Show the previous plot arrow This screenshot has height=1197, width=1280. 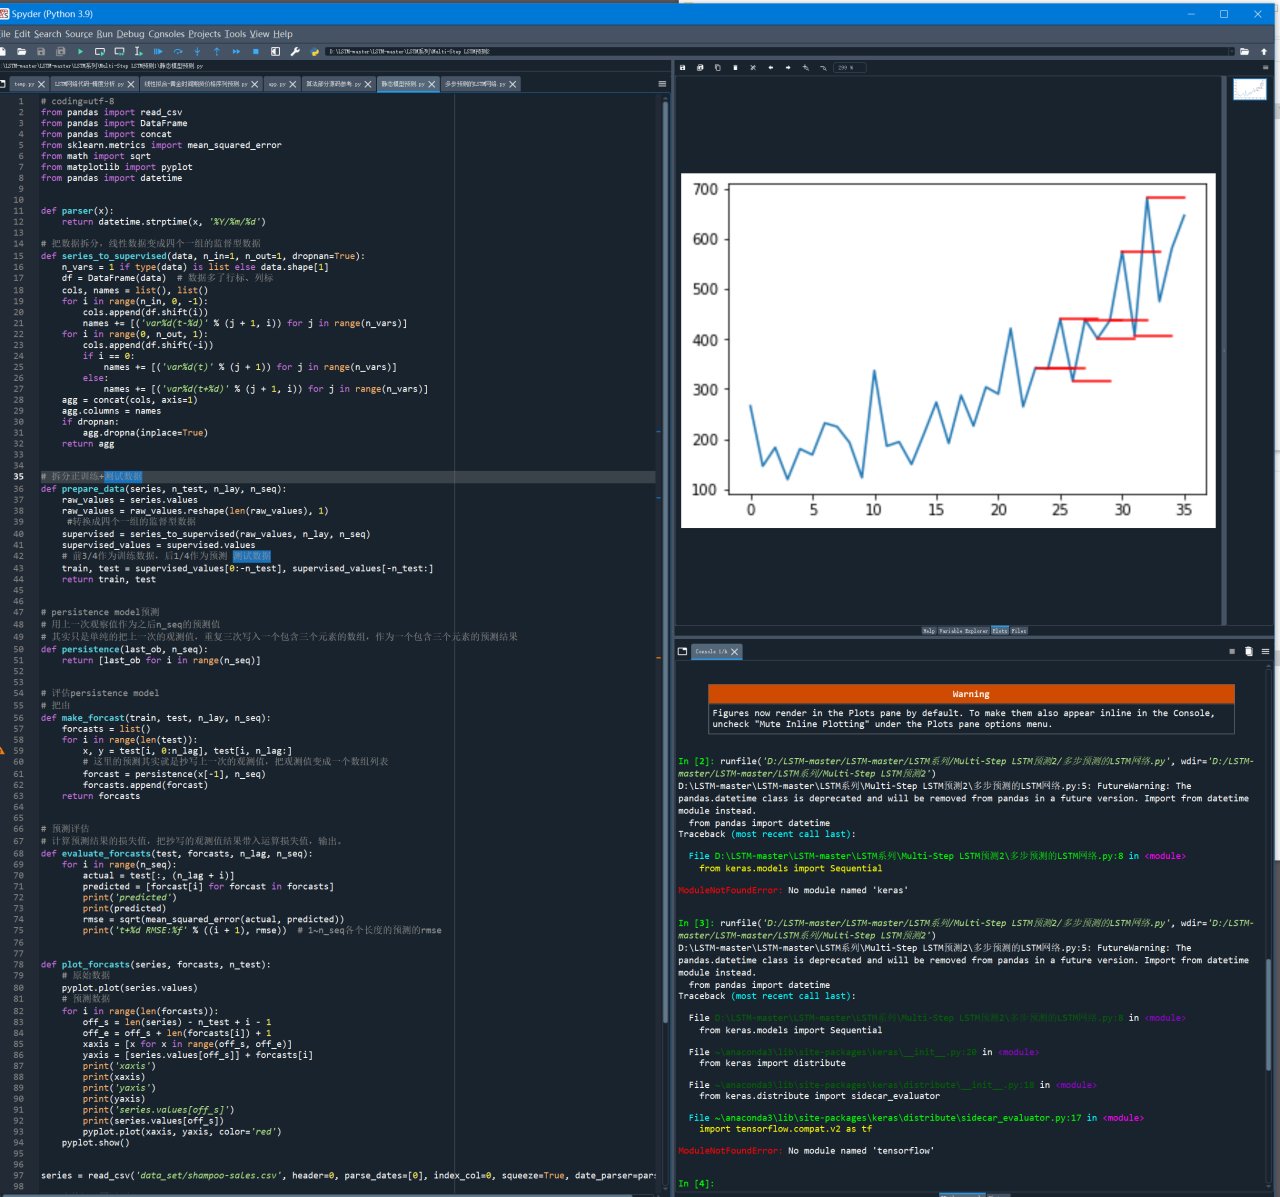[x=770, y=68]
